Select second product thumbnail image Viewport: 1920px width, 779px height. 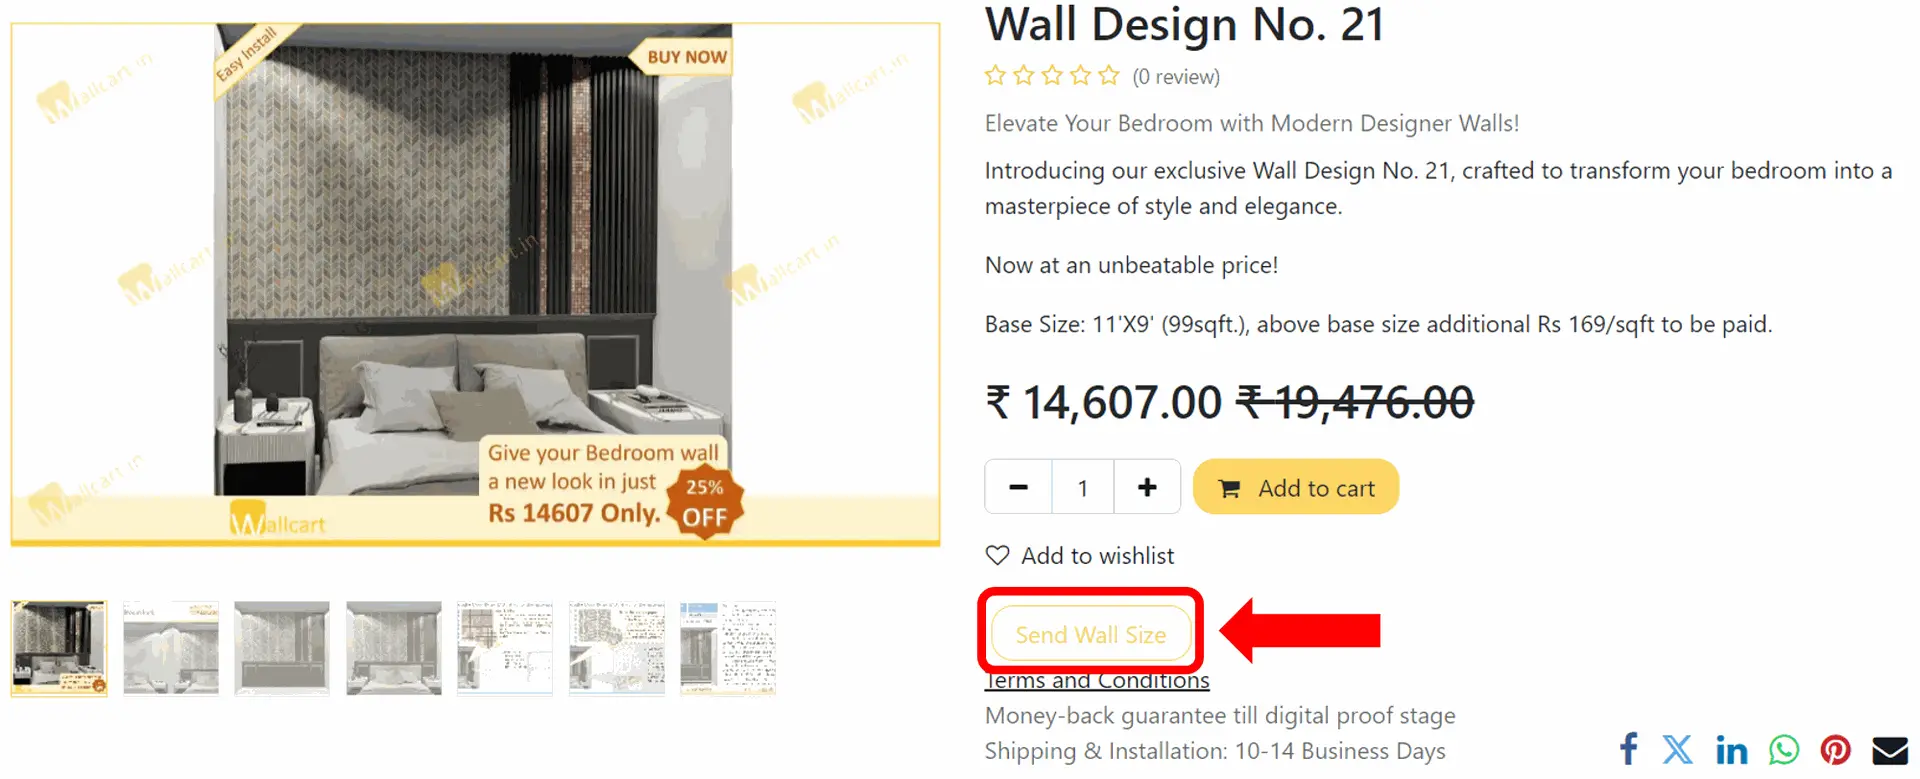pos(171,648)
